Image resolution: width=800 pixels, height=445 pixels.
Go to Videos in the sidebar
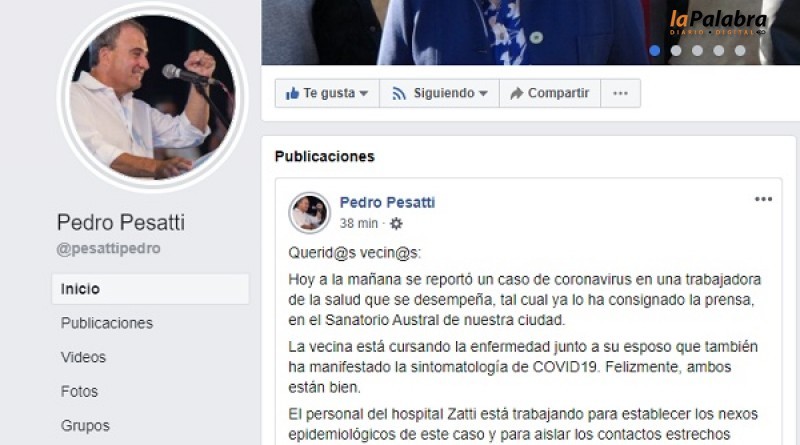tap(83, 357)
